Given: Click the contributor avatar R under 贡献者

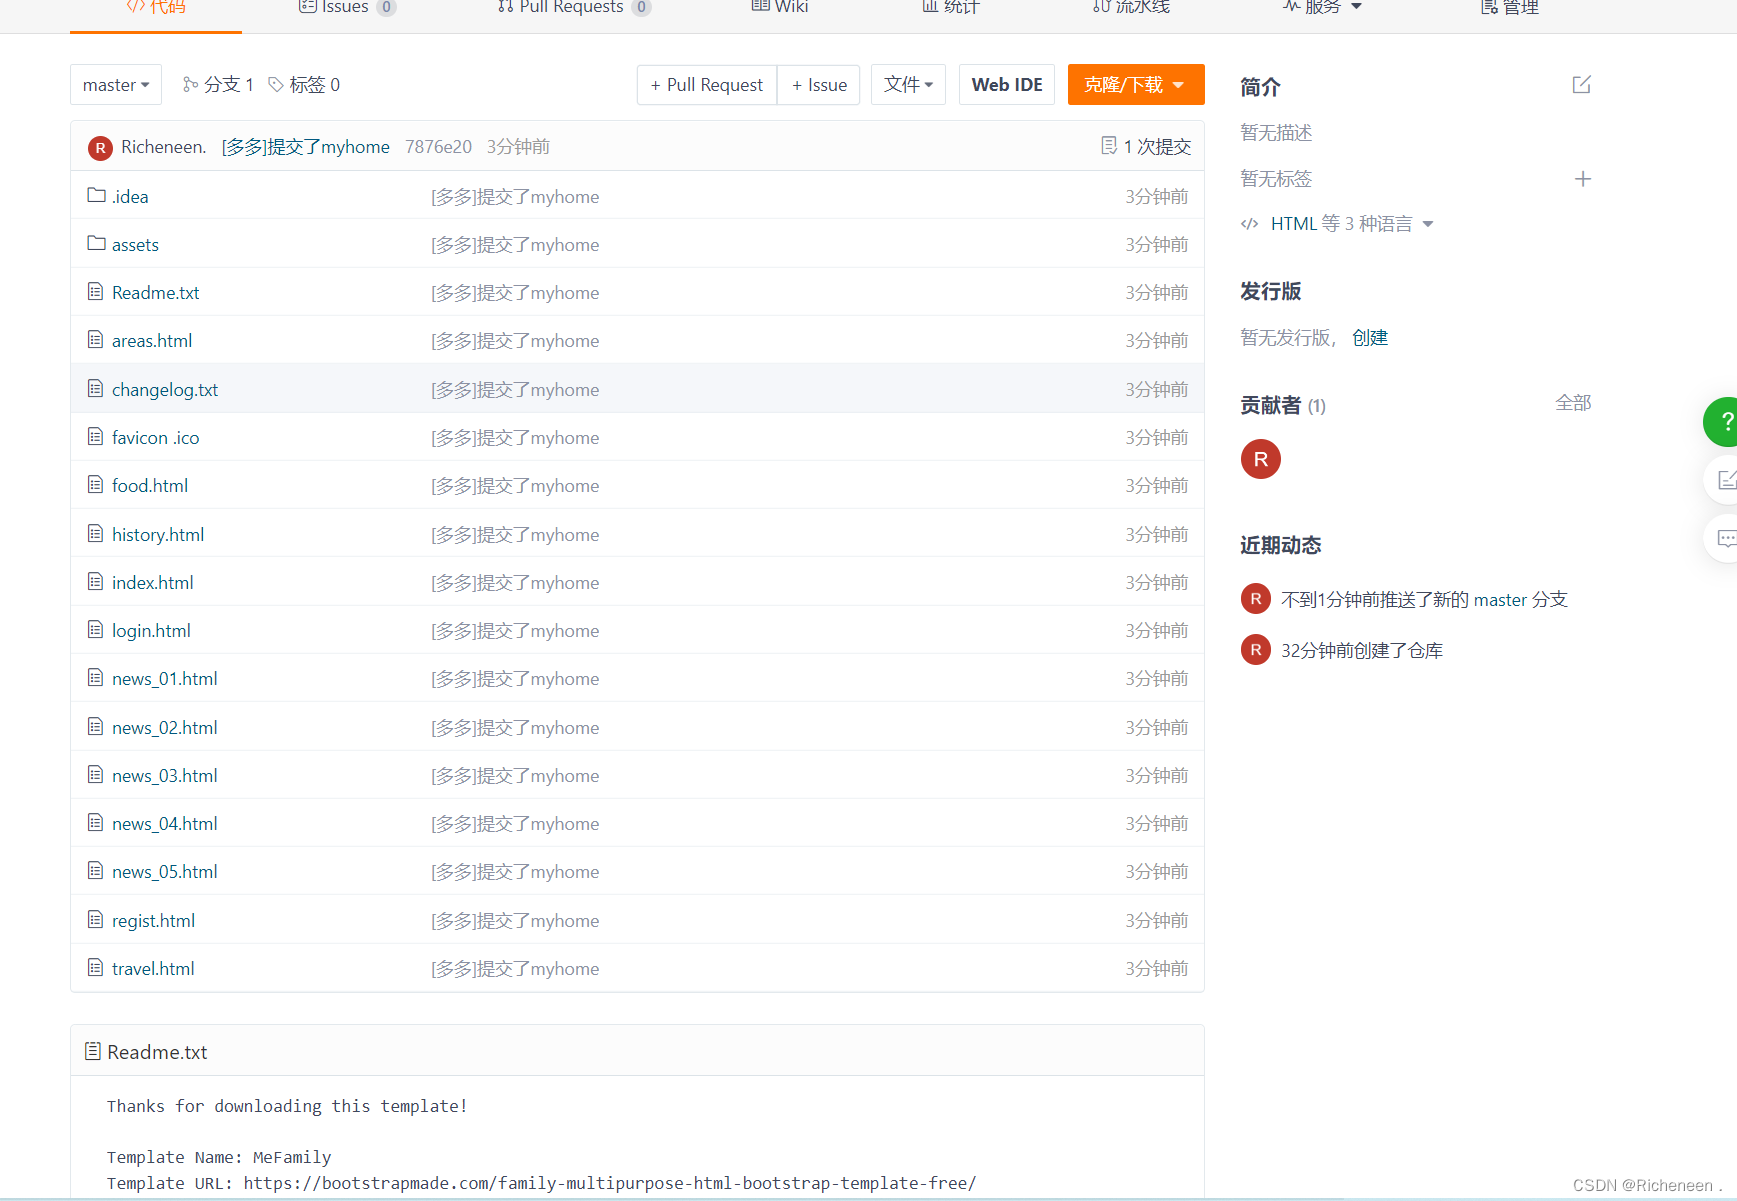Looking at the screenshot, I should click(x=1260, y=459).
